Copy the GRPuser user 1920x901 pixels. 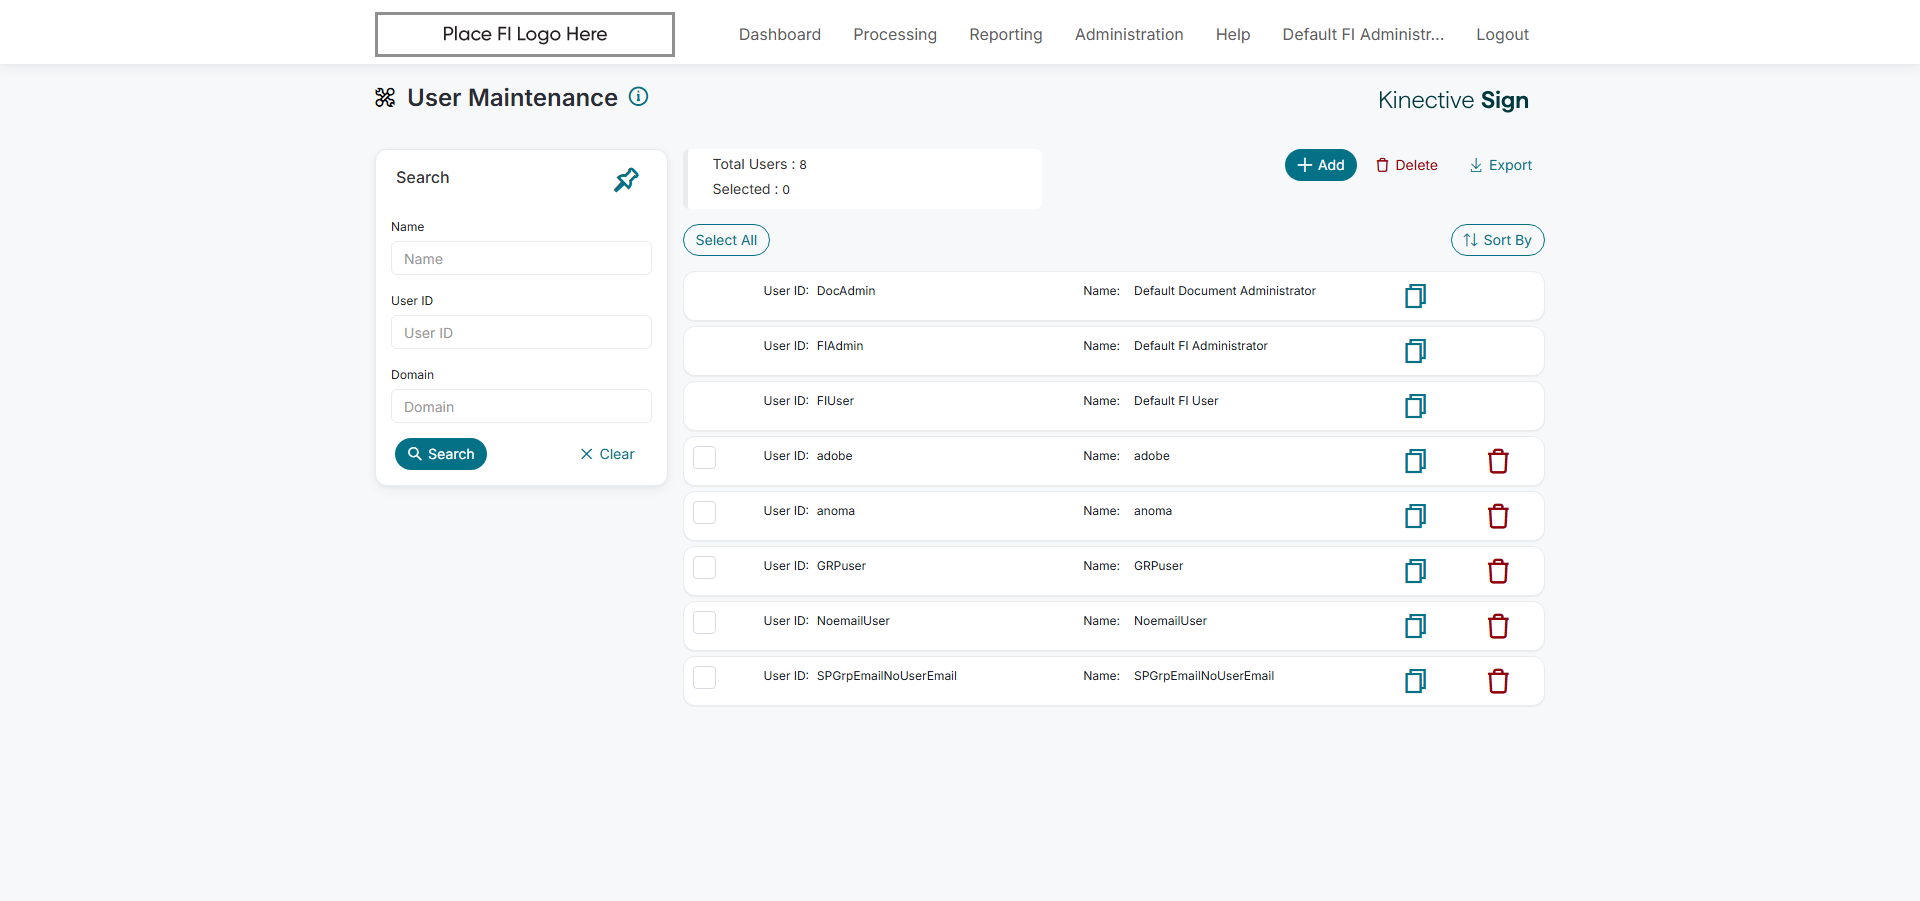point(1415,571)
